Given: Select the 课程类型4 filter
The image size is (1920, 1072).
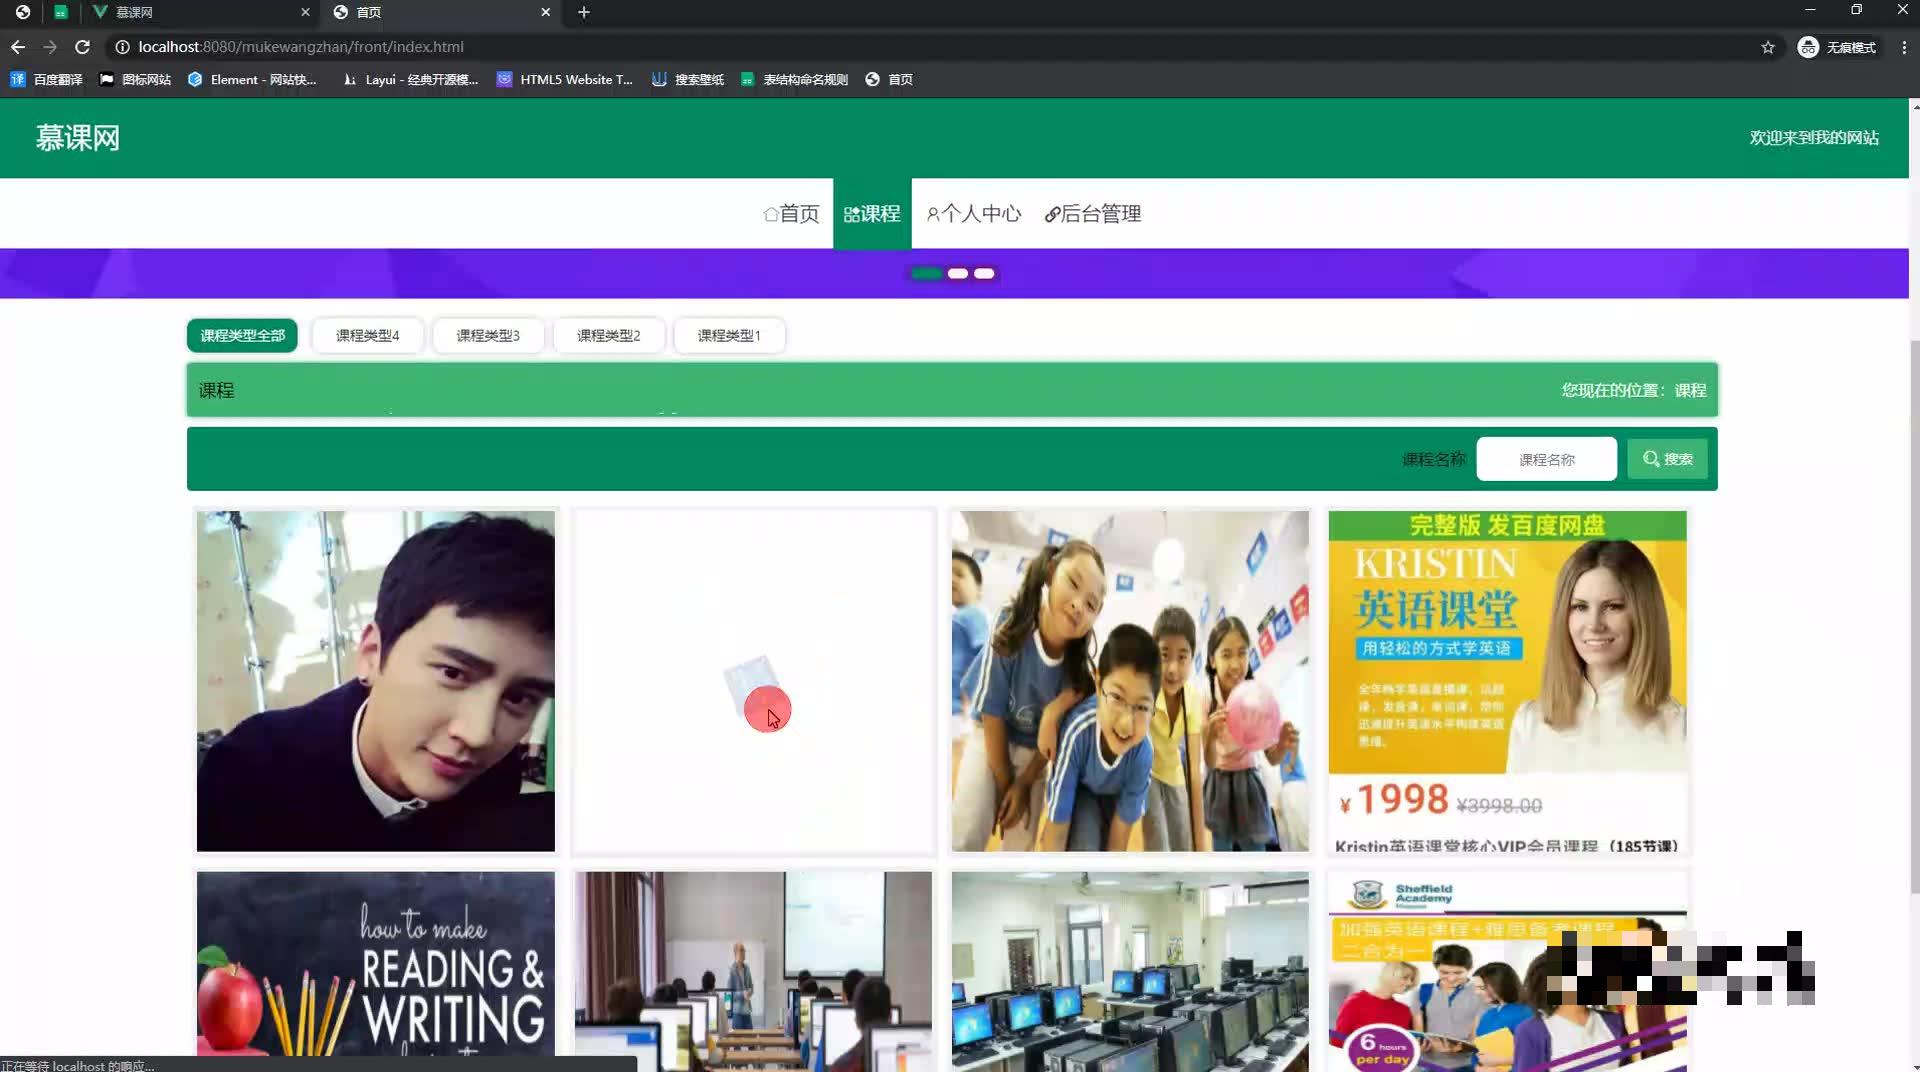Looking at the screenshot, I should pyautogui.click(x=367, y=335).
